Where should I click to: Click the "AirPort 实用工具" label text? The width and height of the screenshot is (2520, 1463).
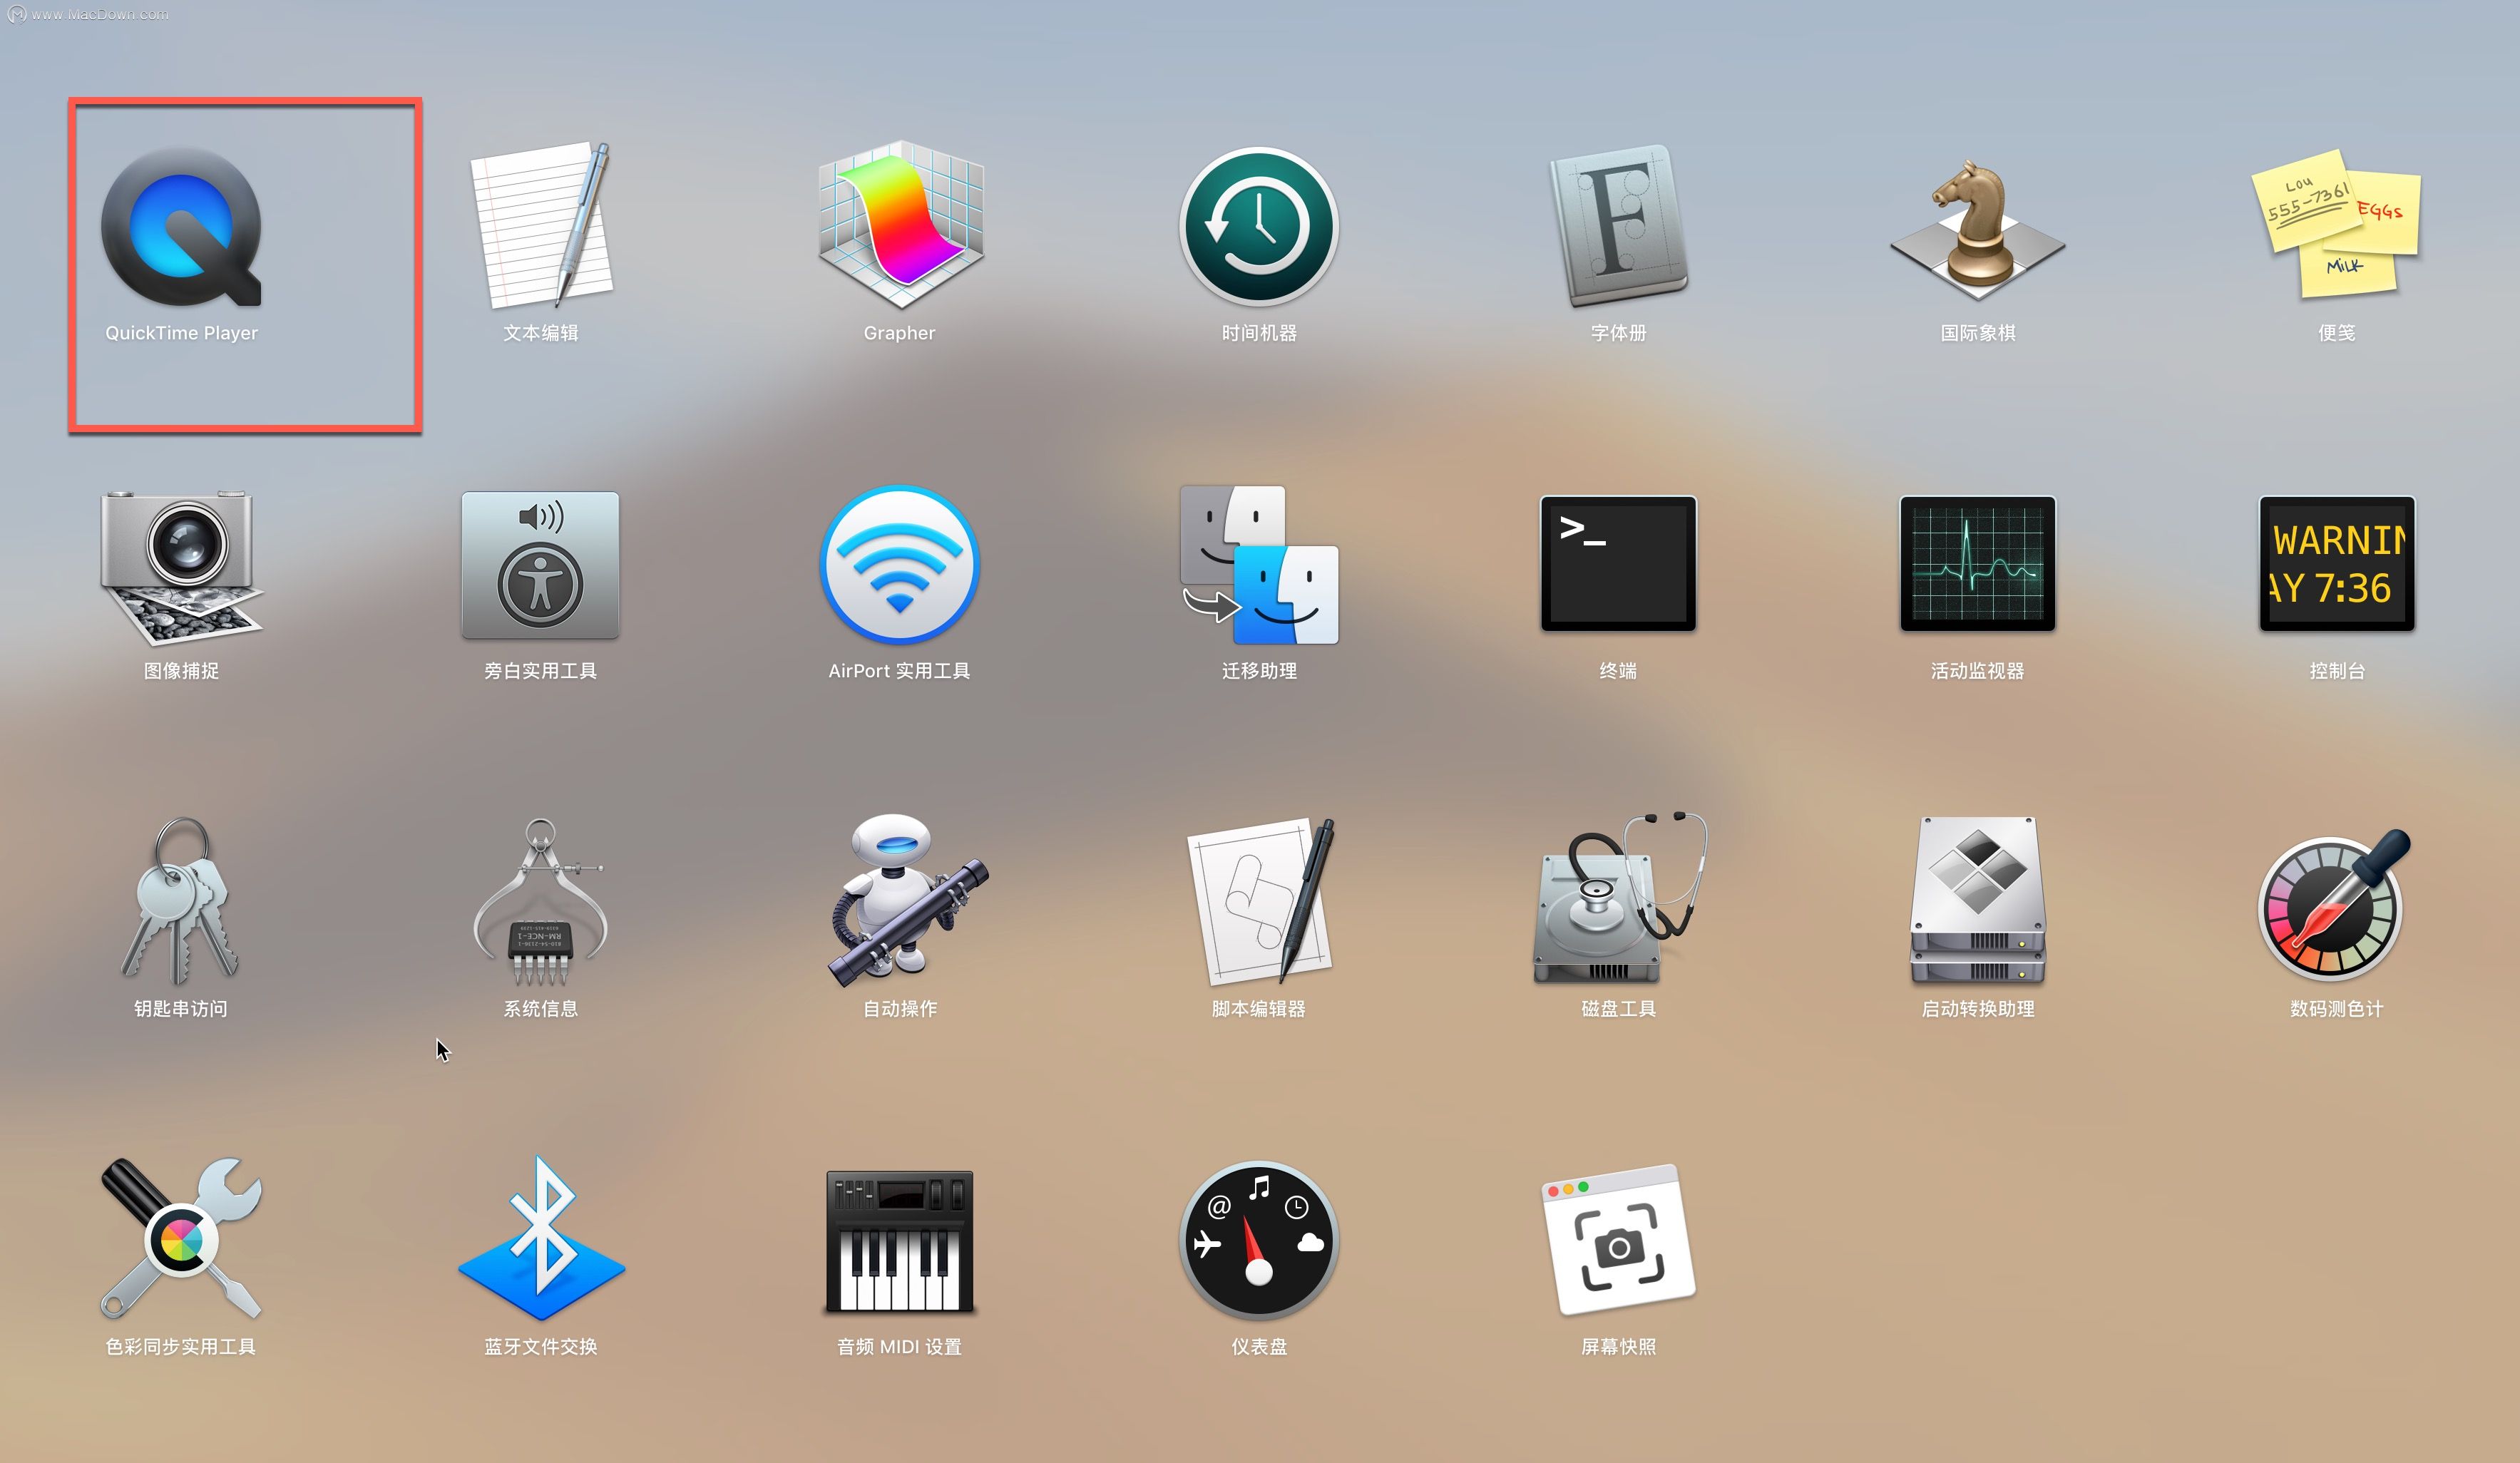coord(900,671)
